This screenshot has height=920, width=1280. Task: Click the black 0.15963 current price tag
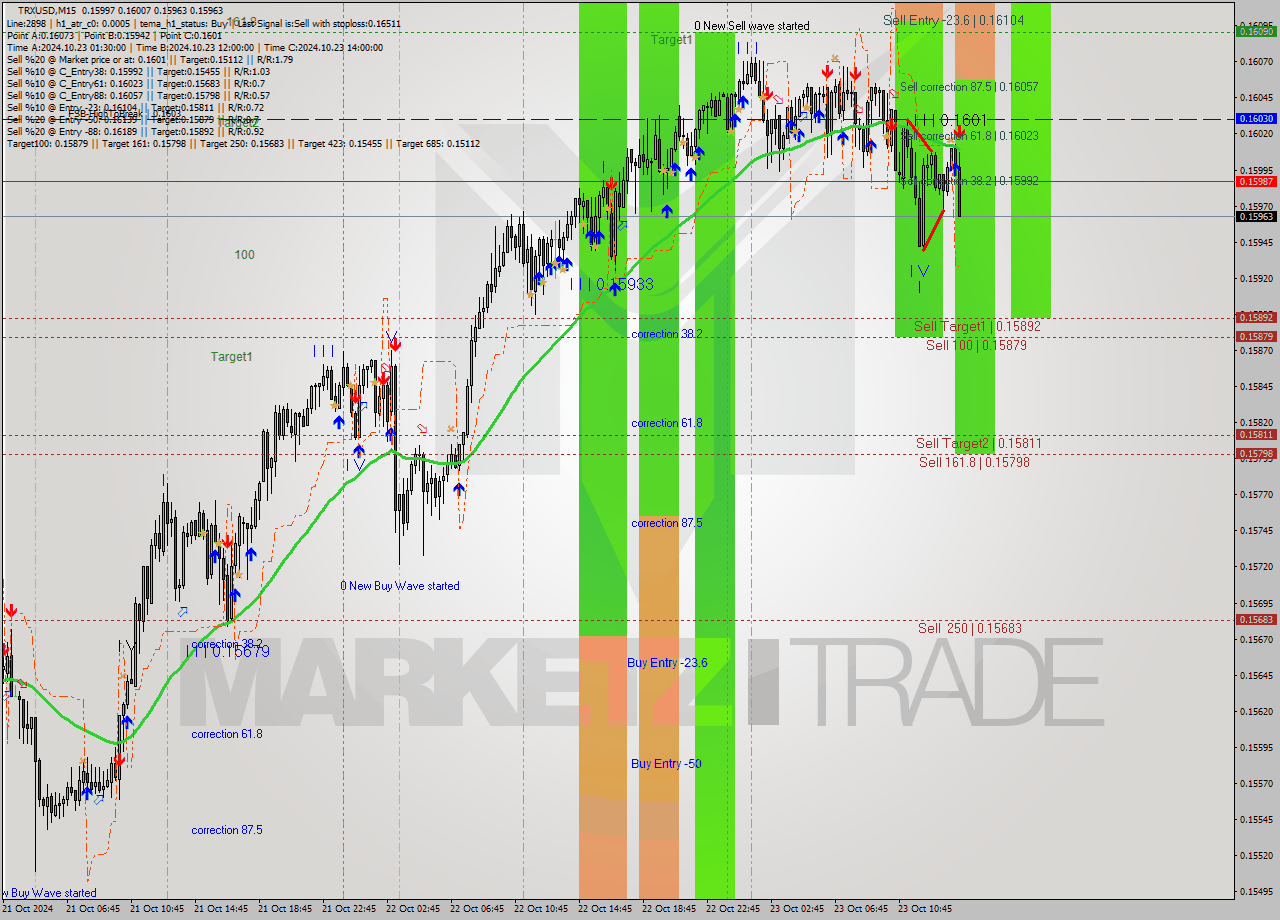[x=1256, y=216]
